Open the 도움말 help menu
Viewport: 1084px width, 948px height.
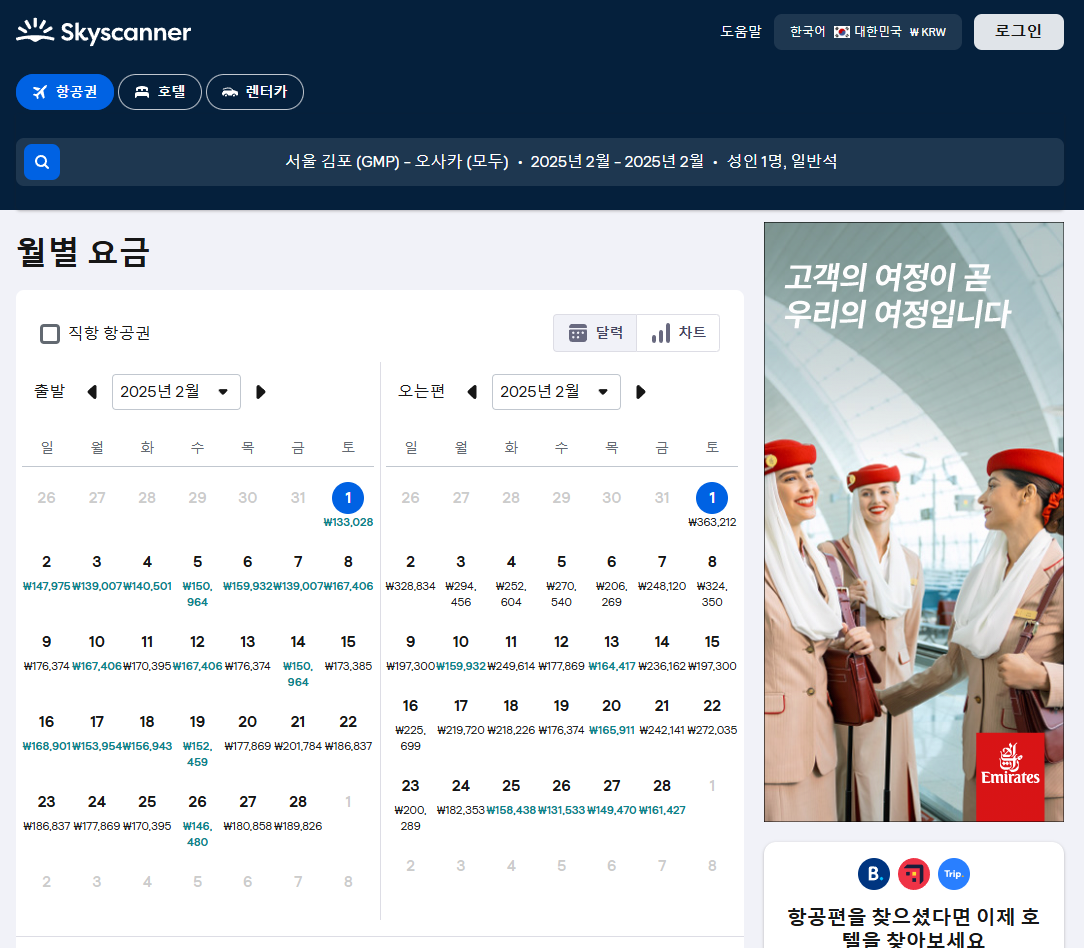click(741, 31)
